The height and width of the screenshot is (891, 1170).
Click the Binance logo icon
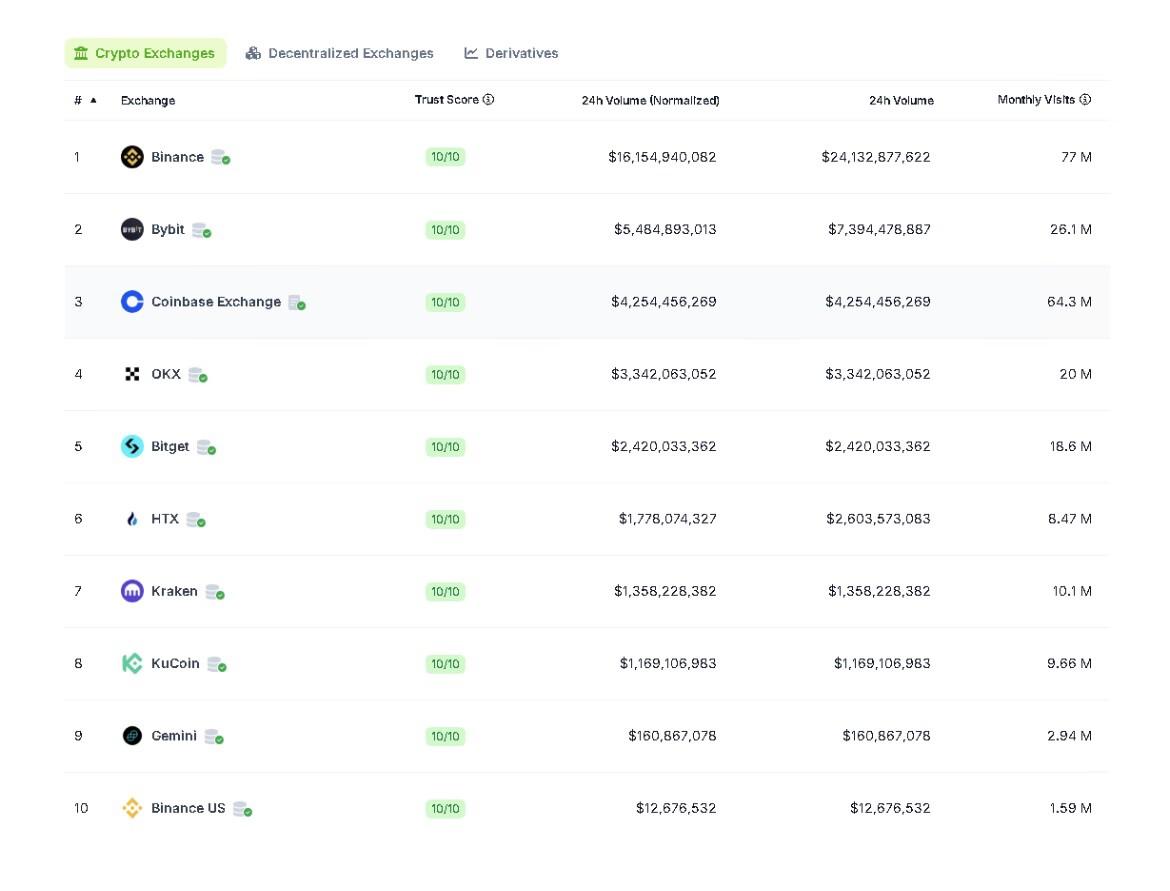132,157
